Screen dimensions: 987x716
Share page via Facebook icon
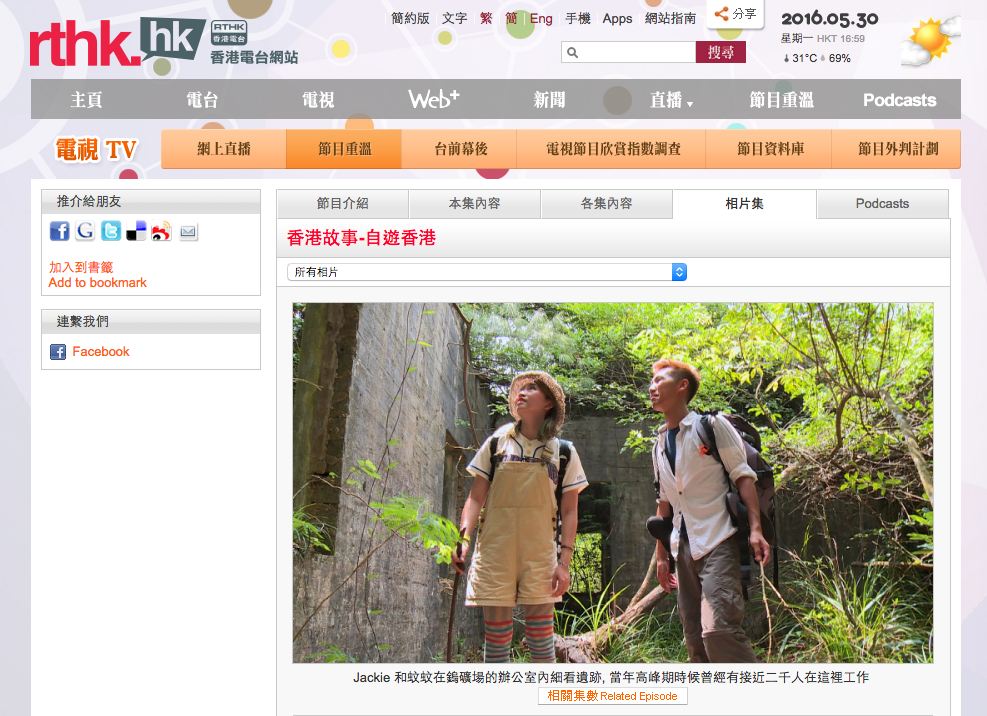59,231
